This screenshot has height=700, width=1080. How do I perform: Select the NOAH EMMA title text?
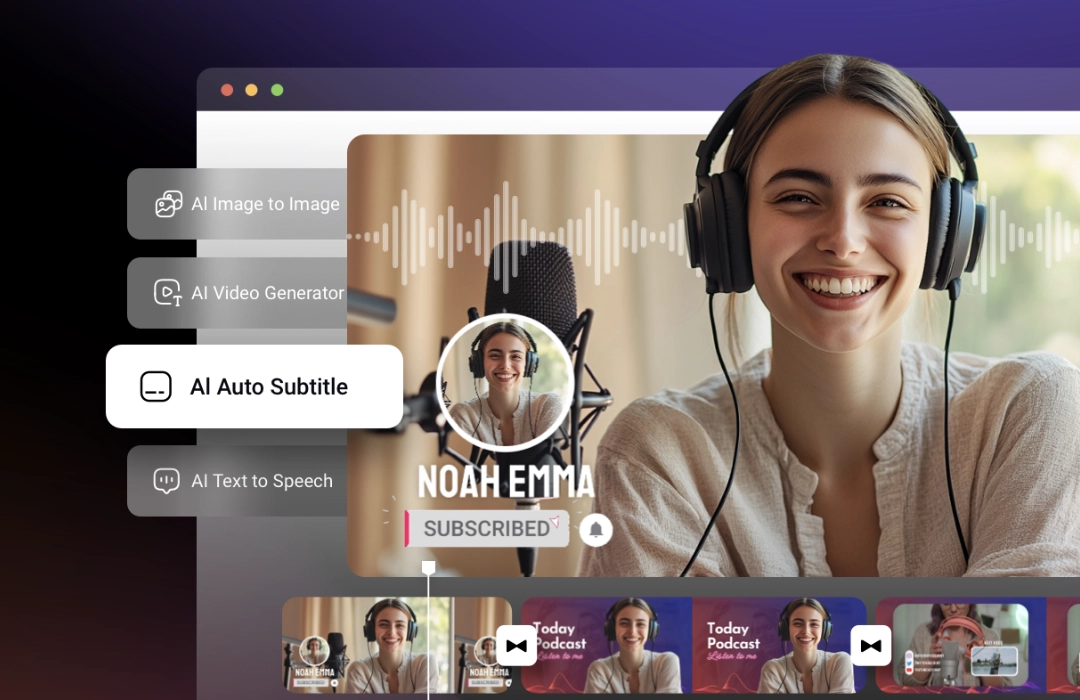505,481
